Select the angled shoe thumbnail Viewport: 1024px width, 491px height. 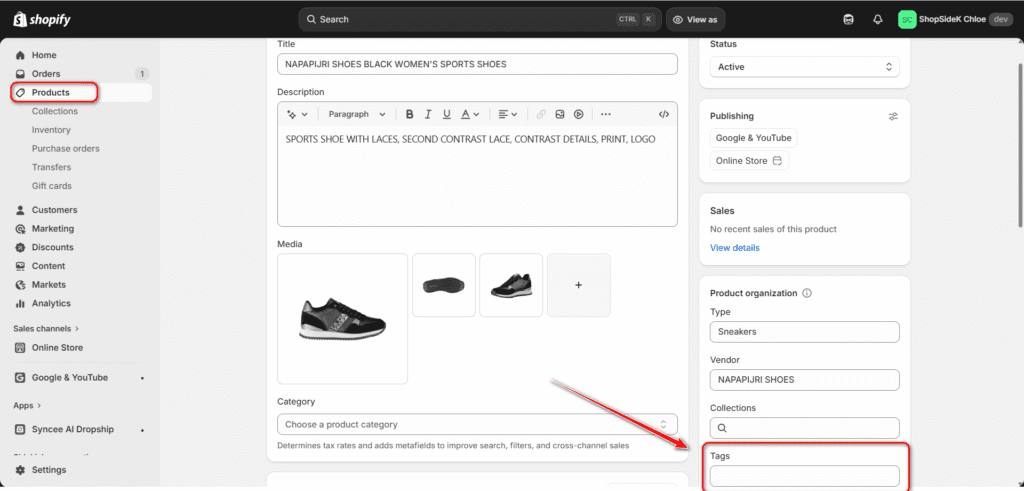[511, 285]
